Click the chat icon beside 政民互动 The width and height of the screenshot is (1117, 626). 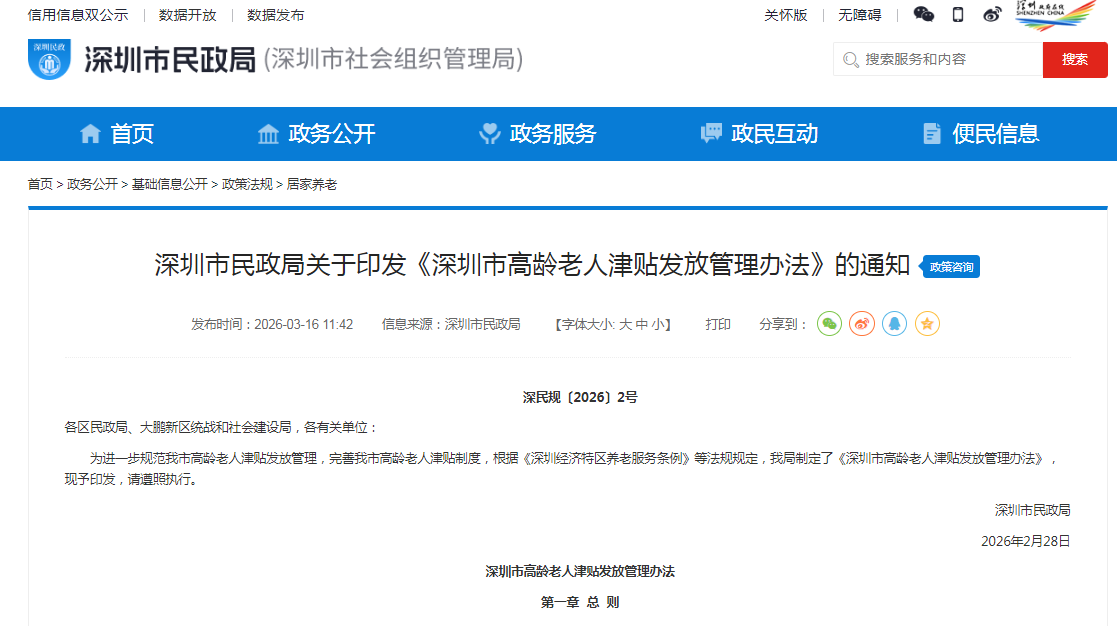tap(711, 133)
